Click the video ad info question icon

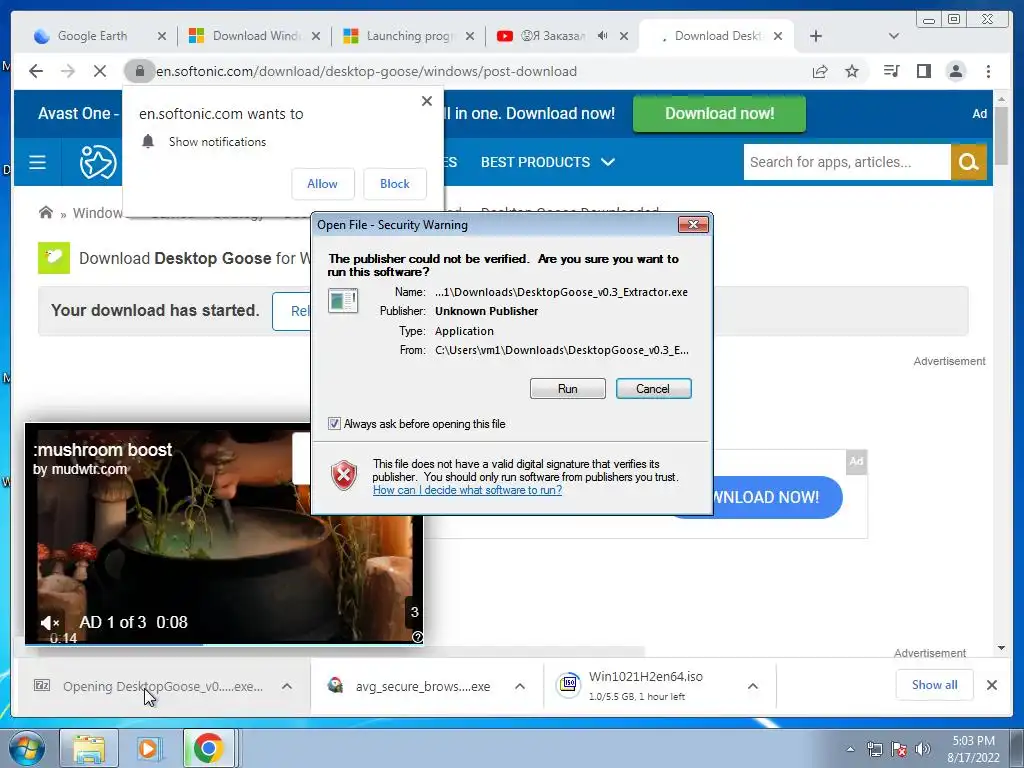pyautogui.click(x=417, y=637)
